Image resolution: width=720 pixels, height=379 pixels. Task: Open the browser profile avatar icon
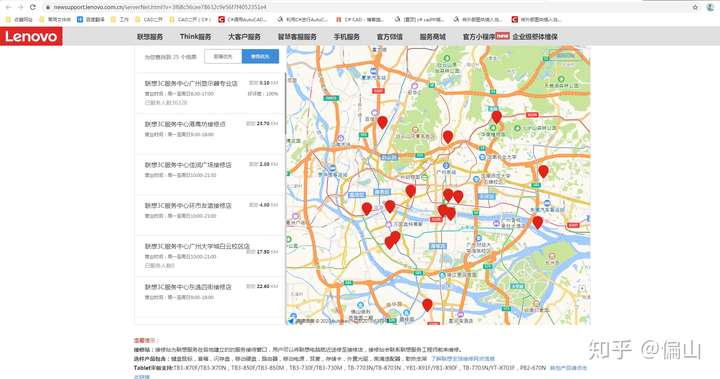710,7
